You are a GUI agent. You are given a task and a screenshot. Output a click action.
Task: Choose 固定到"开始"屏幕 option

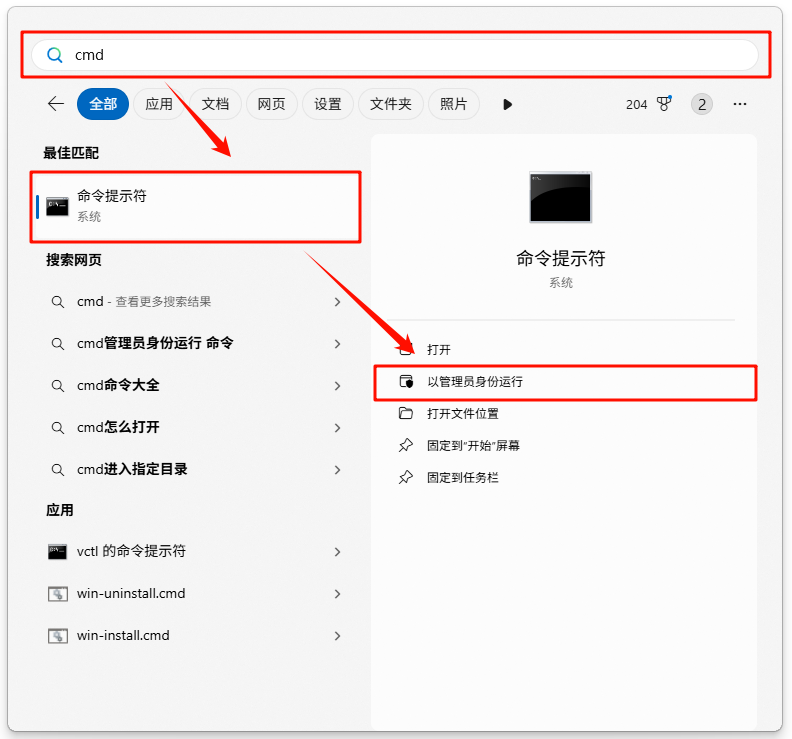coord(473,446)
